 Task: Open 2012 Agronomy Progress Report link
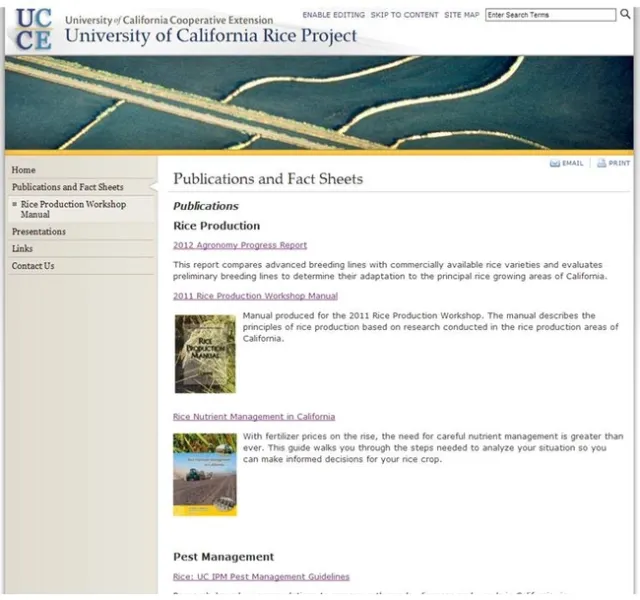tap(240, 245)
